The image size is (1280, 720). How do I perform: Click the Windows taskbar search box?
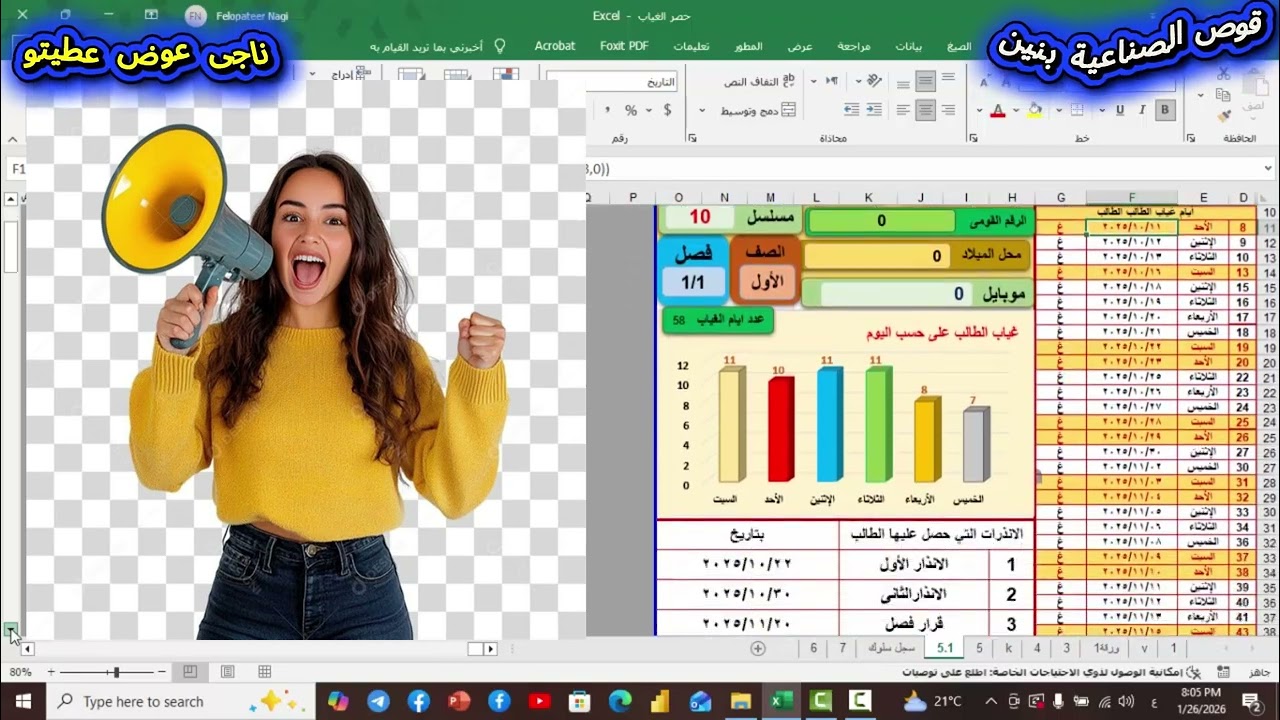[180, 701]
